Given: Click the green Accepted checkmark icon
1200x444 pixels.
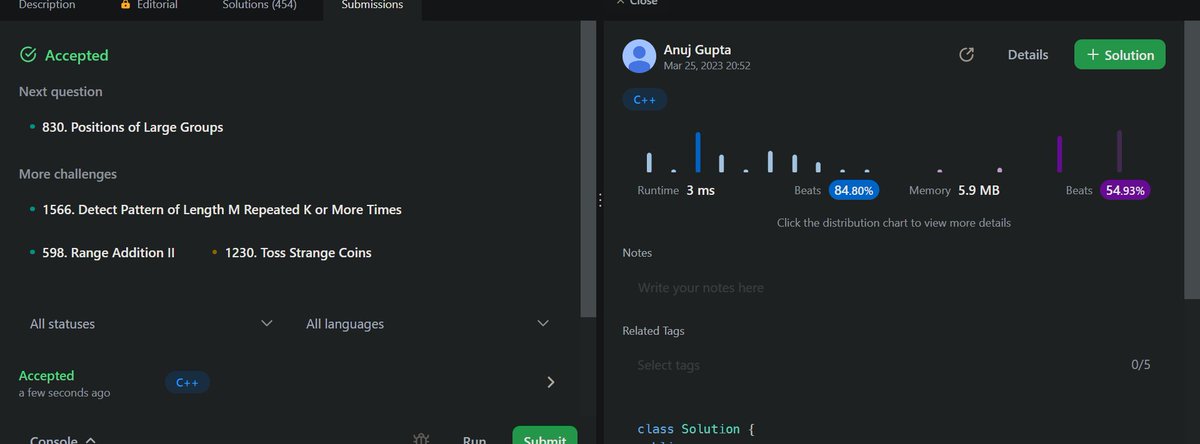Looking at the screenshot, I should 29,56.
